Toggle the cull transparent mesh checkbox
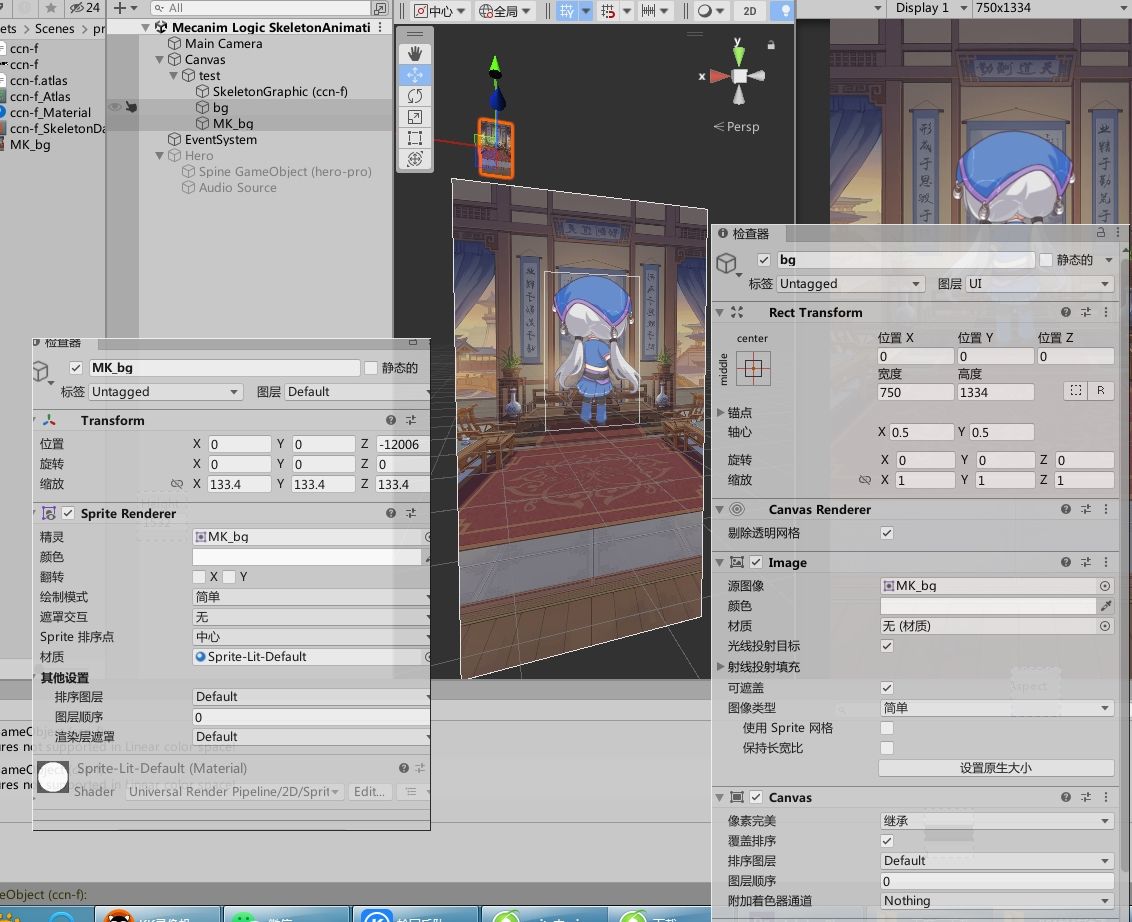The image size is (1132, 922). tap(887, 533)
